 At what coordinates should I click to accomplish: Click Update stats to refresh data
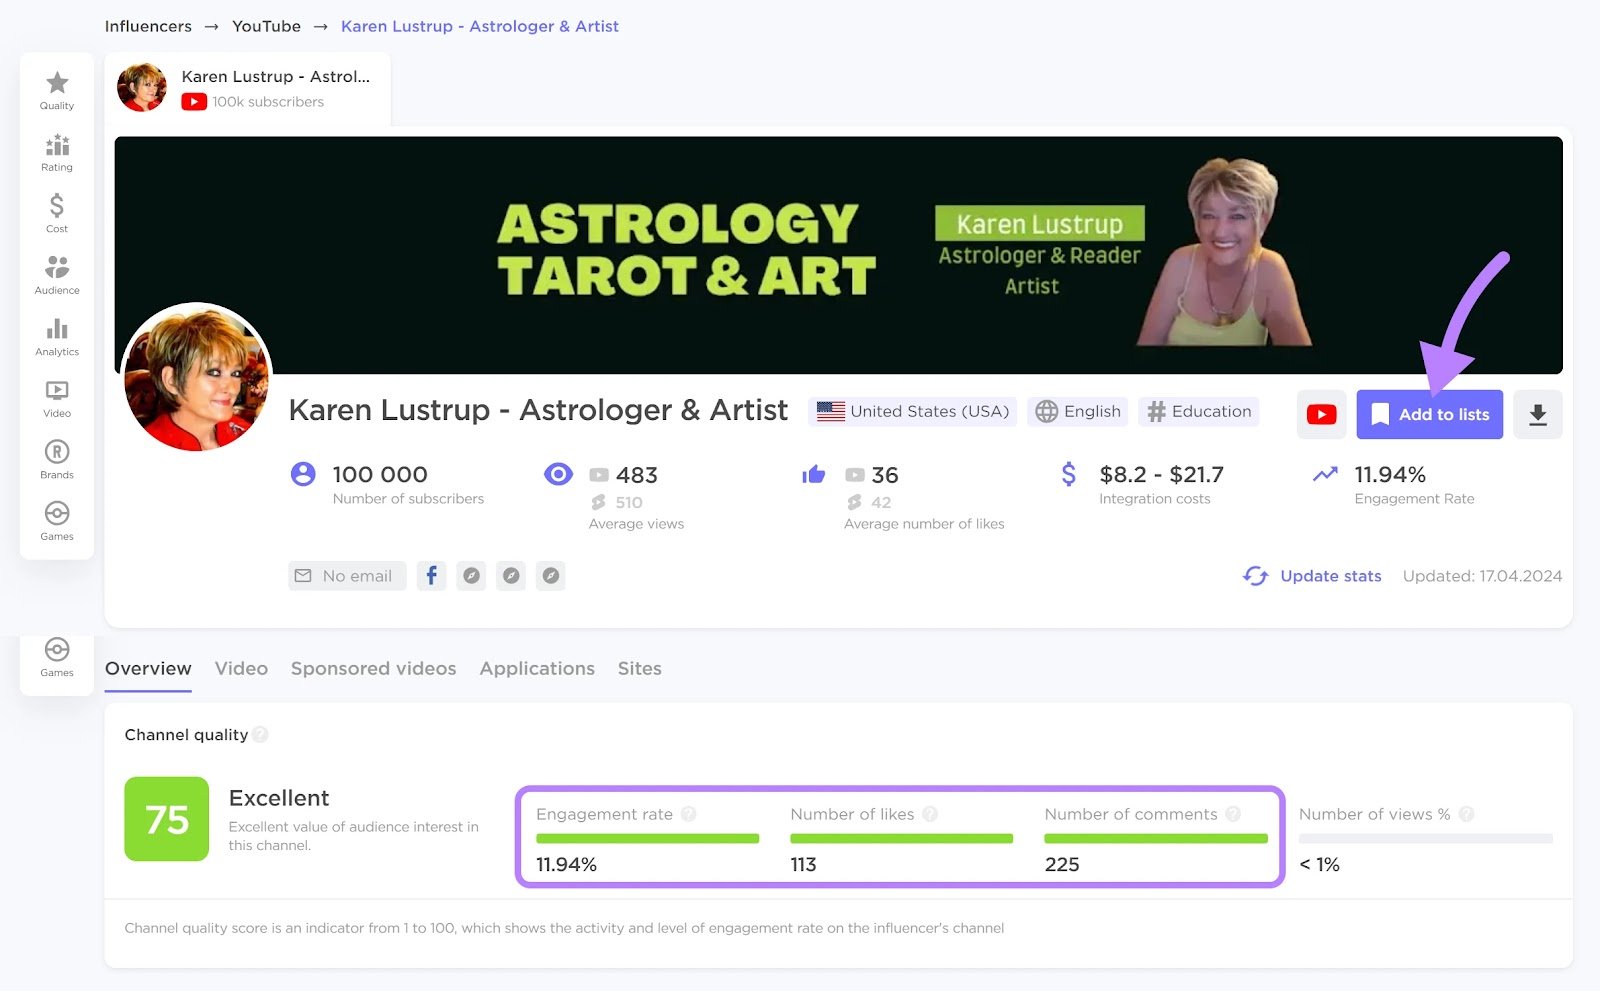[1330, 576]
